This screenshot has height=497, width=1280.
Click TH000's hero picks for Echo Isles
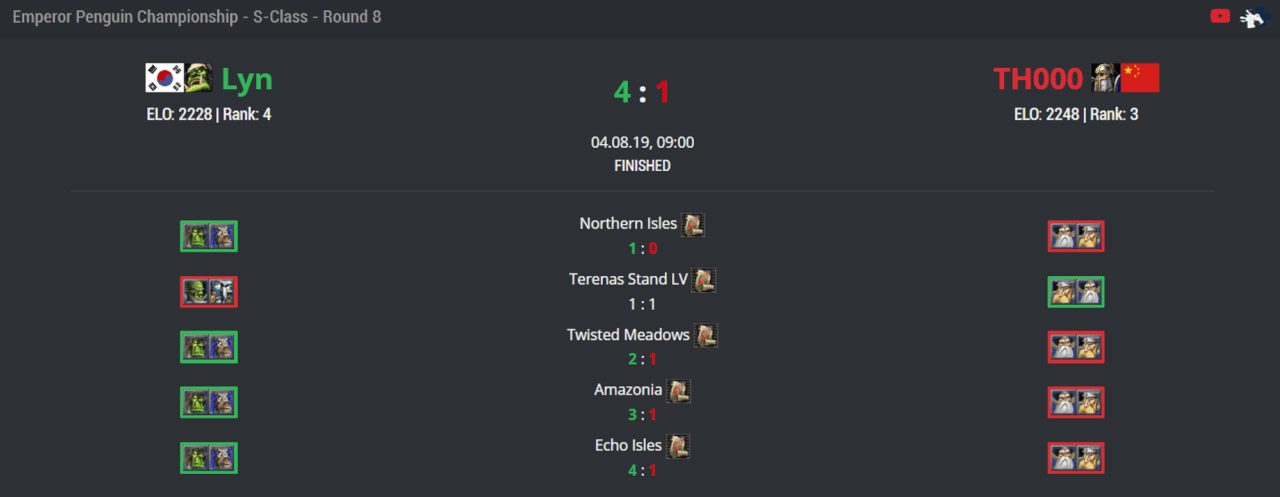point(1076,458)
